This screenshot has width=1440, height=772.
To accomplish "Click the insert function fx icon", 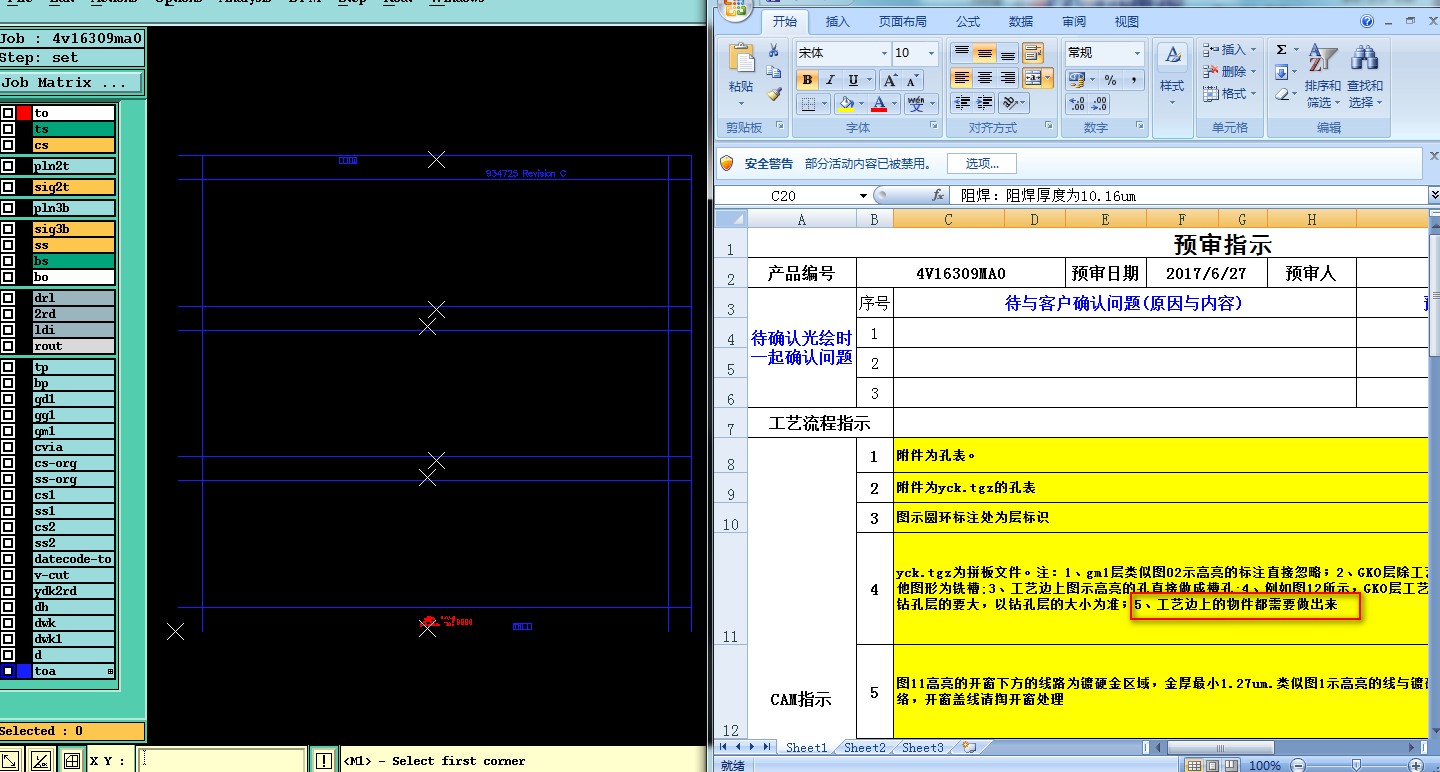I will (x=938, y=195).
